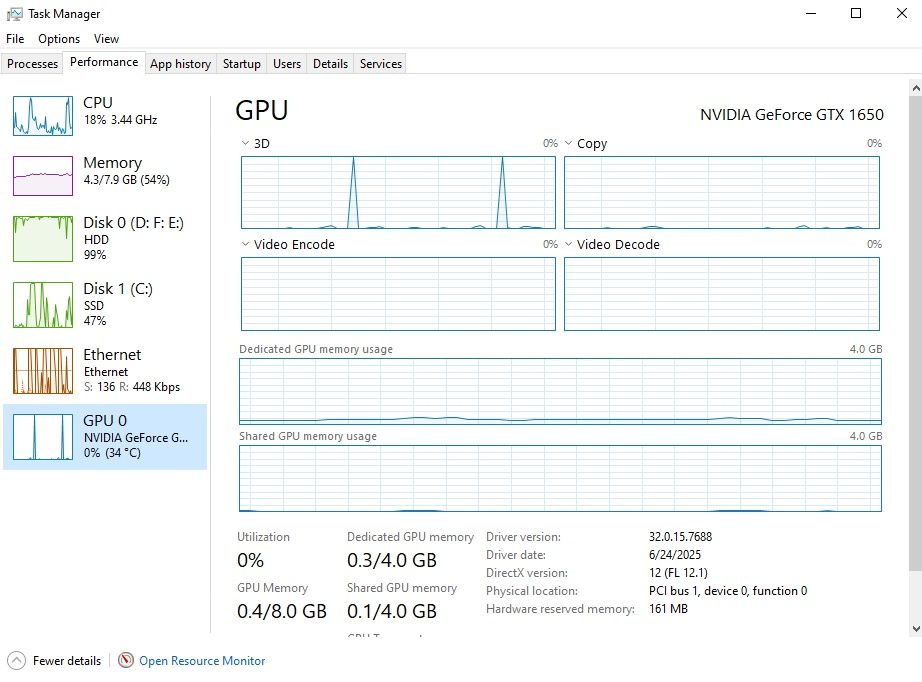Viewport: 922px width, 682px height.
Task: Click the scrollbar down arrow
Action: coord(916,628)
